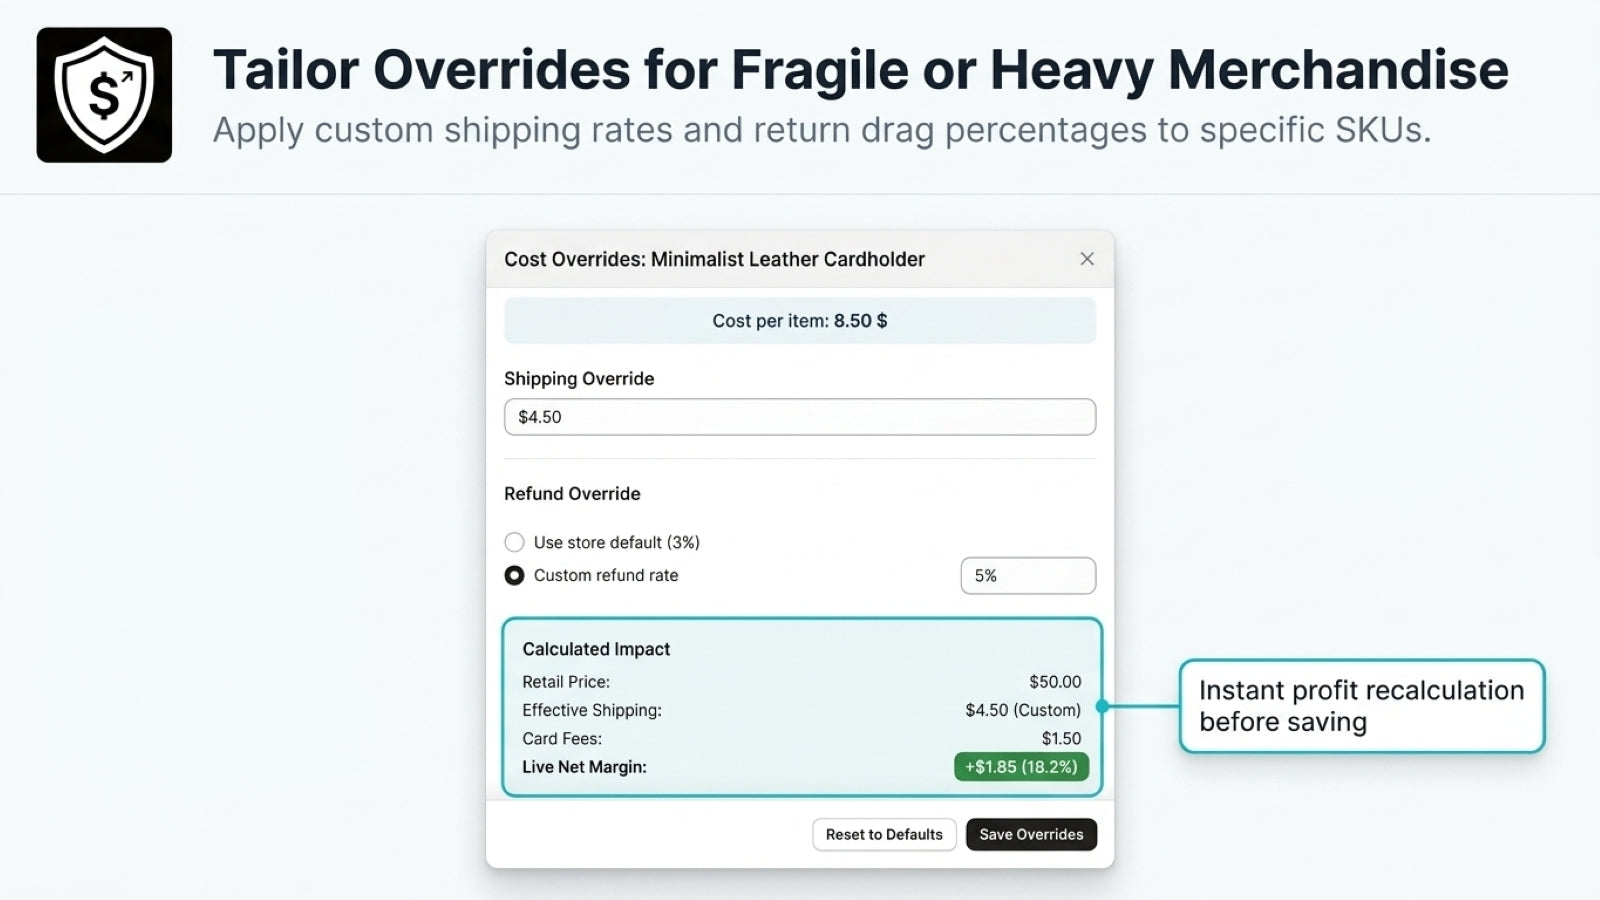
Task: Click the Refund Override section label
Action: (x=572, y=494)
